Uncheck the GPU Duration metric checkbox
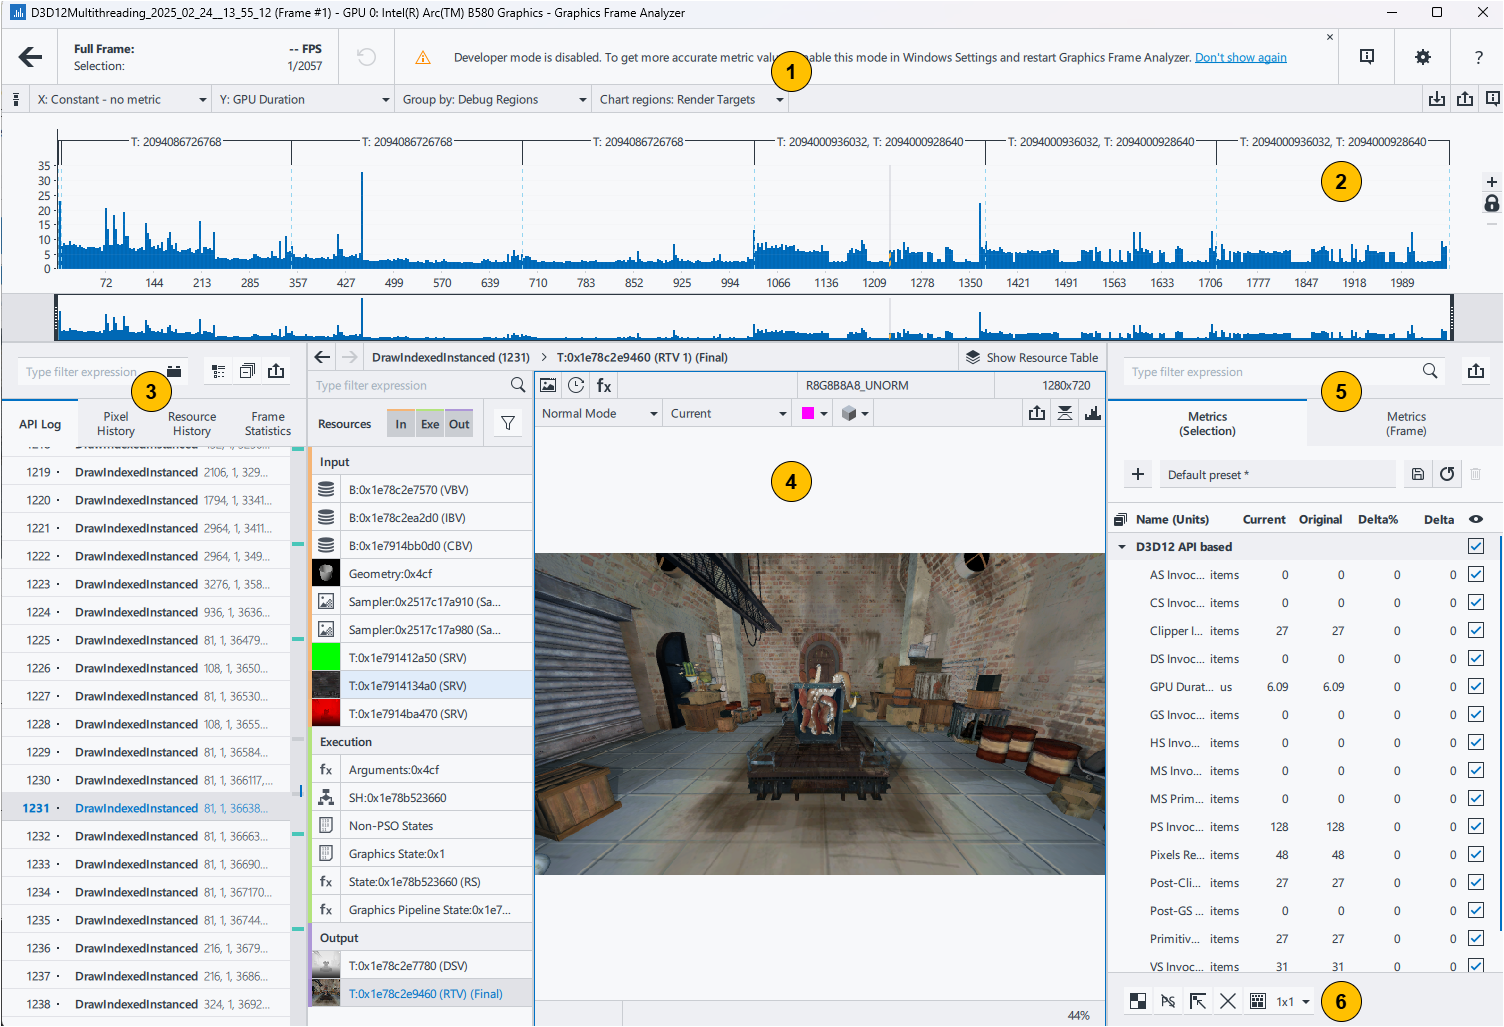 point(1475,687)
